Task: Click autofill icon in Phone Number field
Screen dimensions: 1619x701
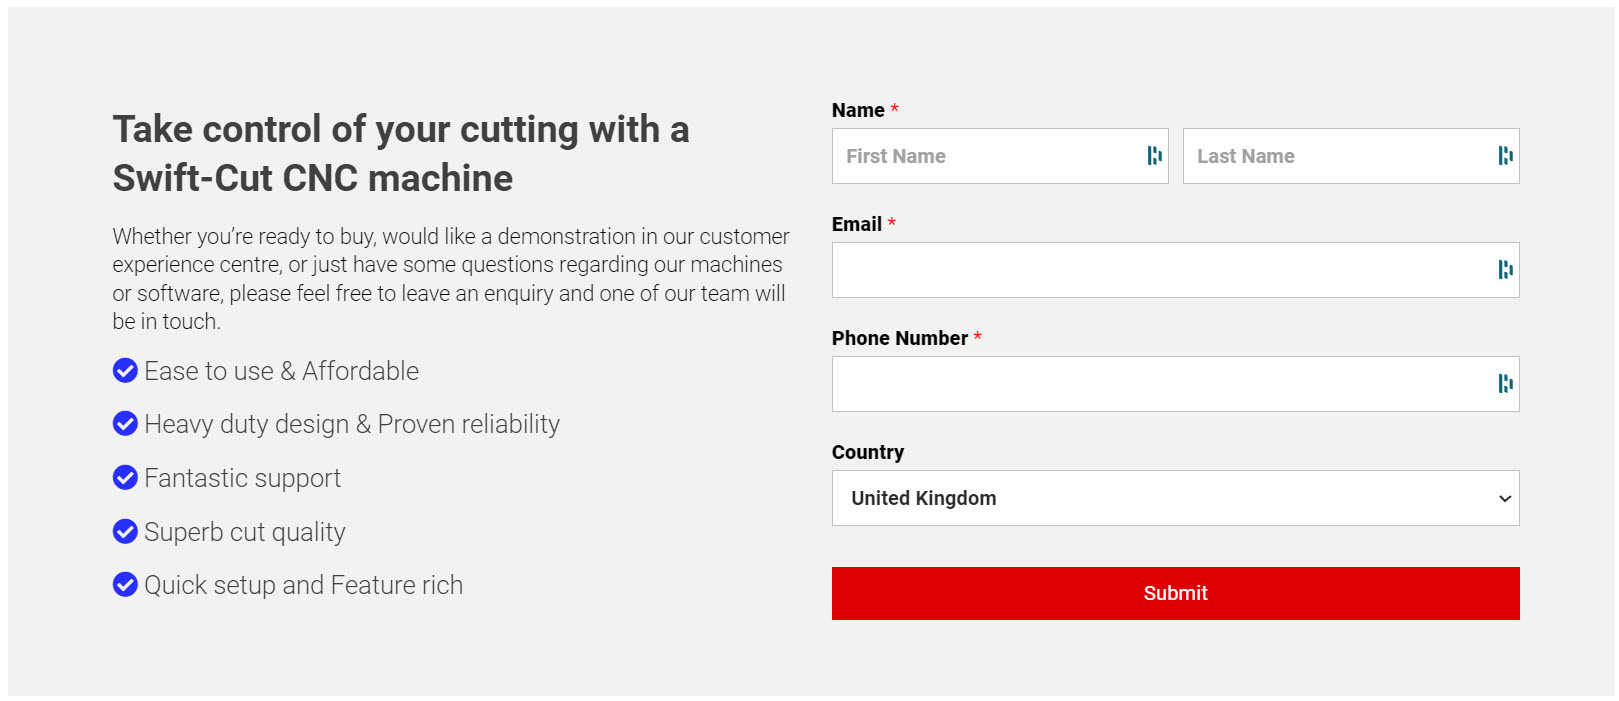Action: [x=1505, y=384]
